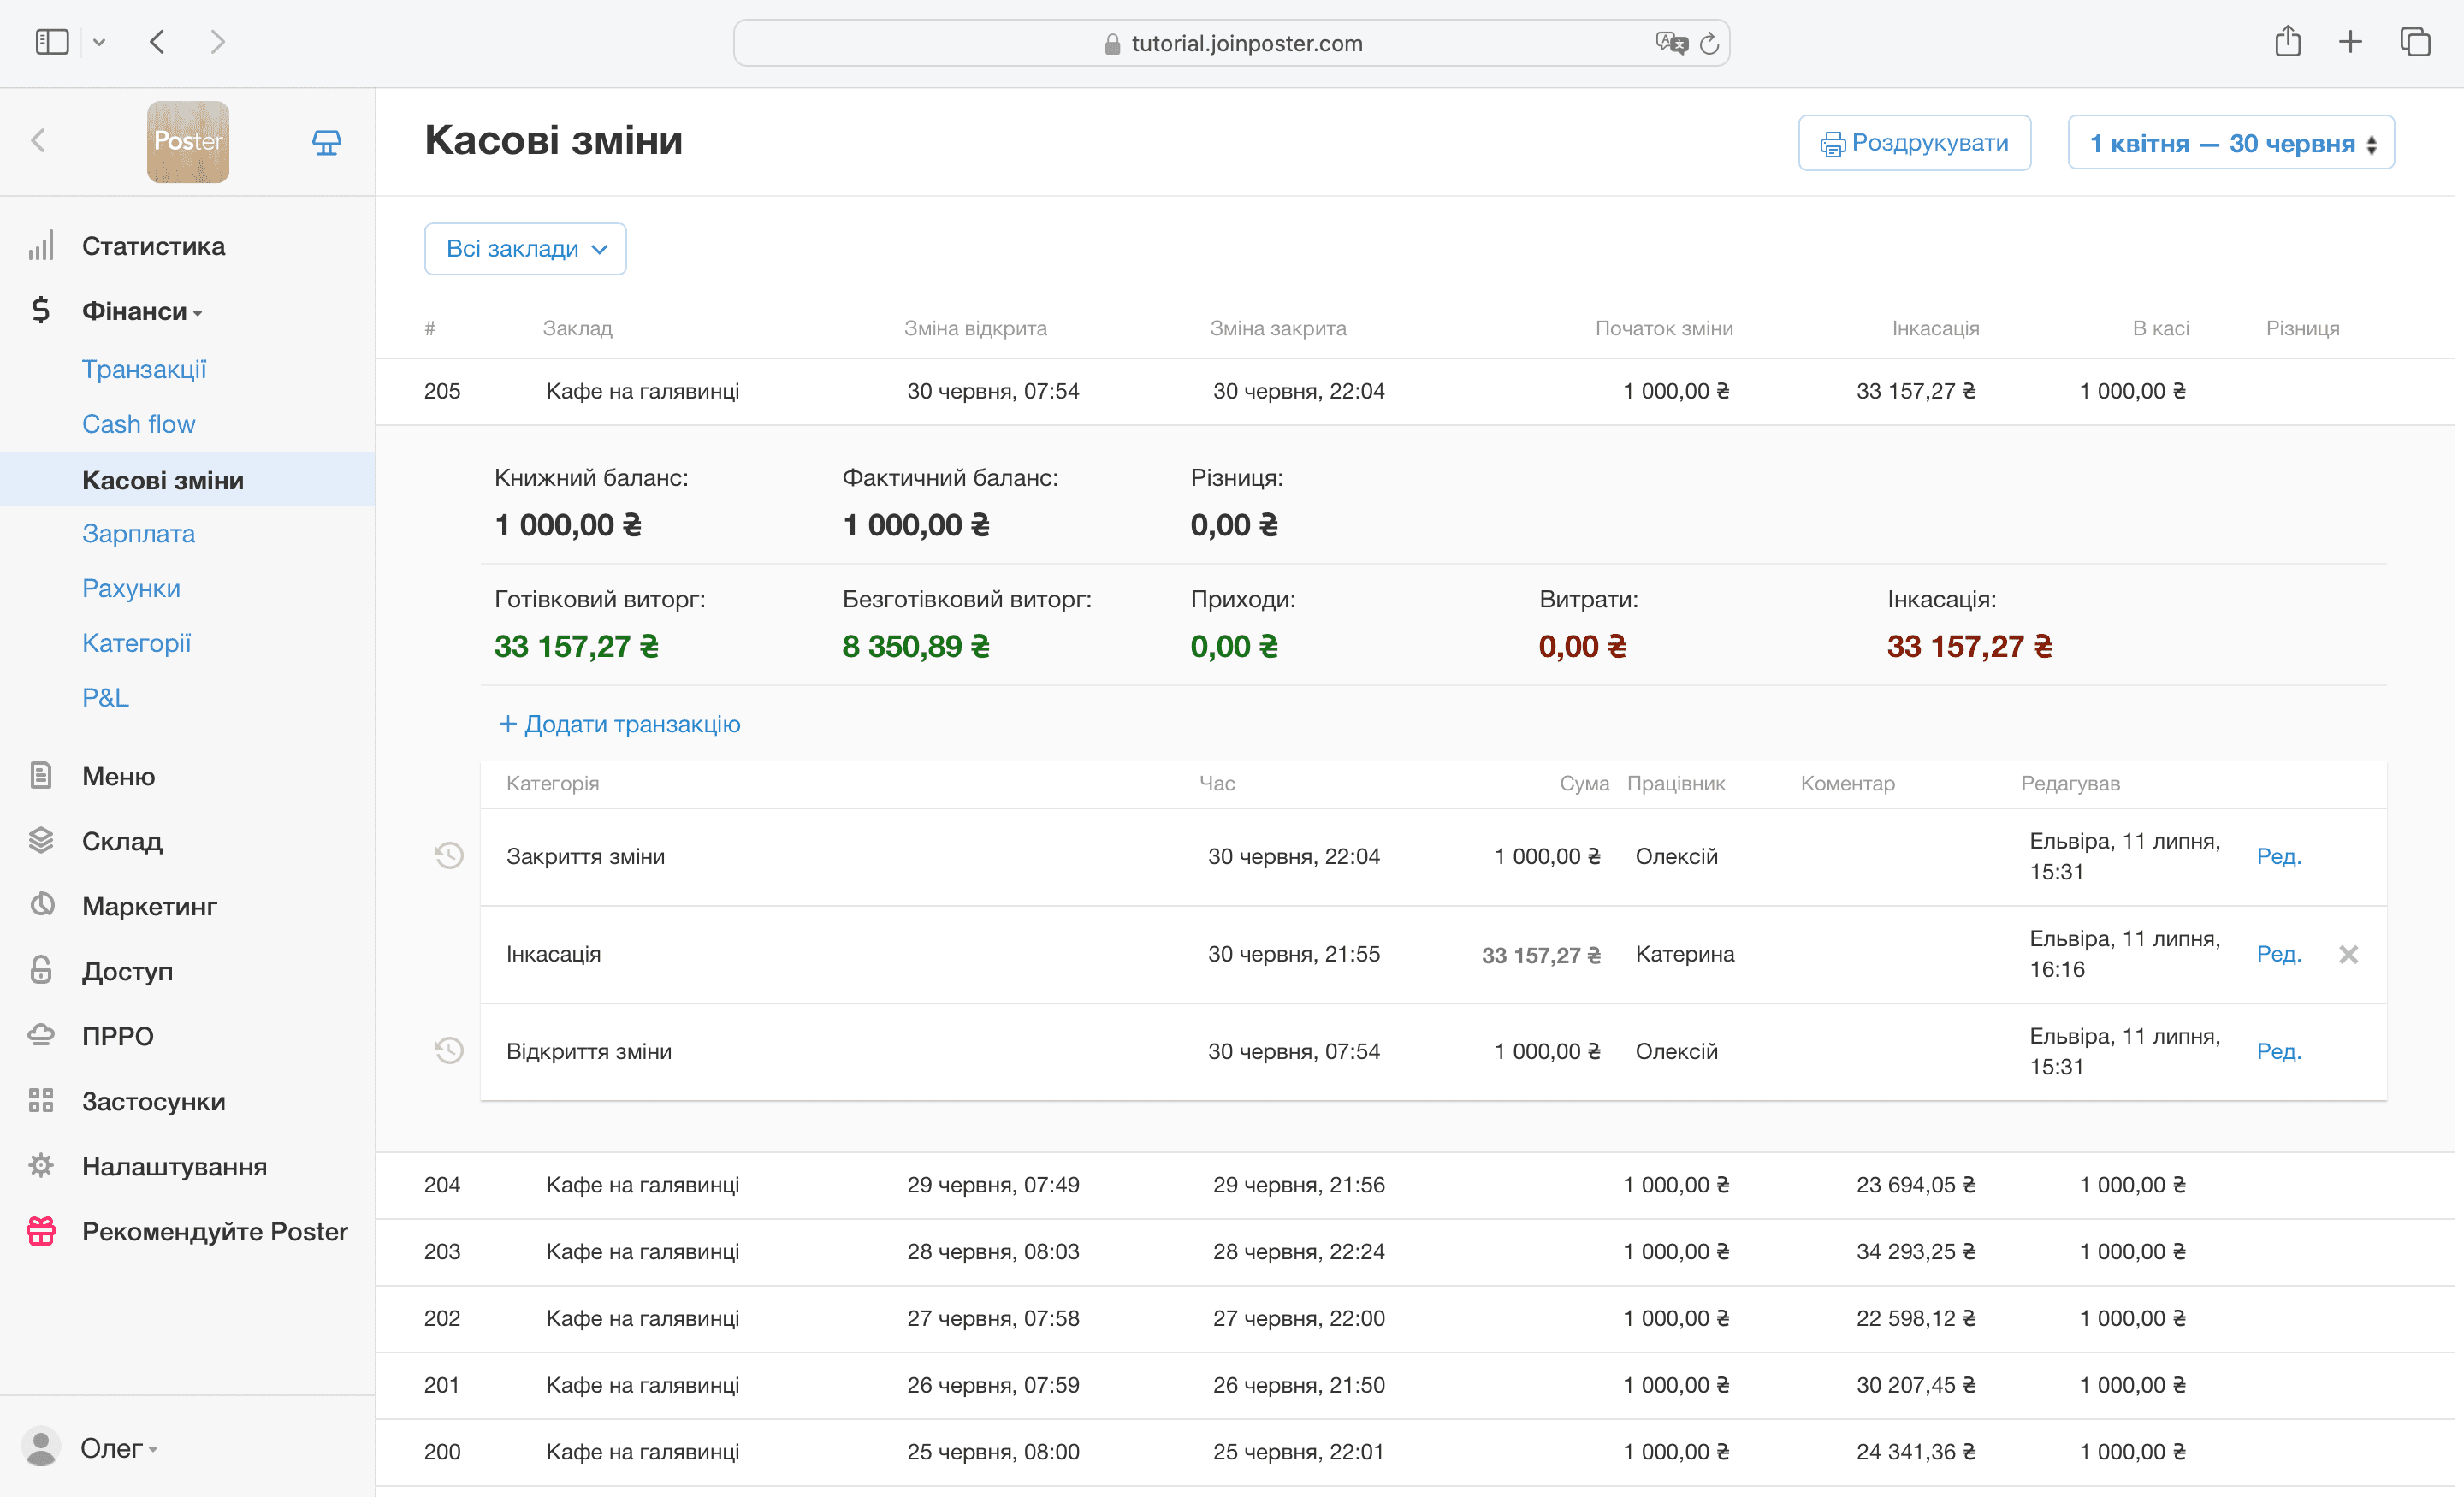Expand shift row number 204
This screenshot has height=1497, width=2464.
click(1415, 1185)
